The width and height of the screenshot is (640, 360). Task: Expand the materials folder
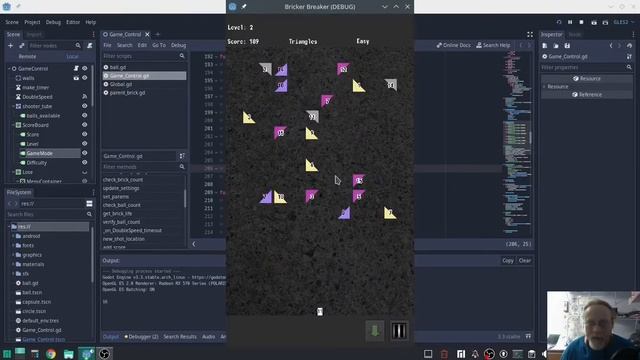pos(13,264)
